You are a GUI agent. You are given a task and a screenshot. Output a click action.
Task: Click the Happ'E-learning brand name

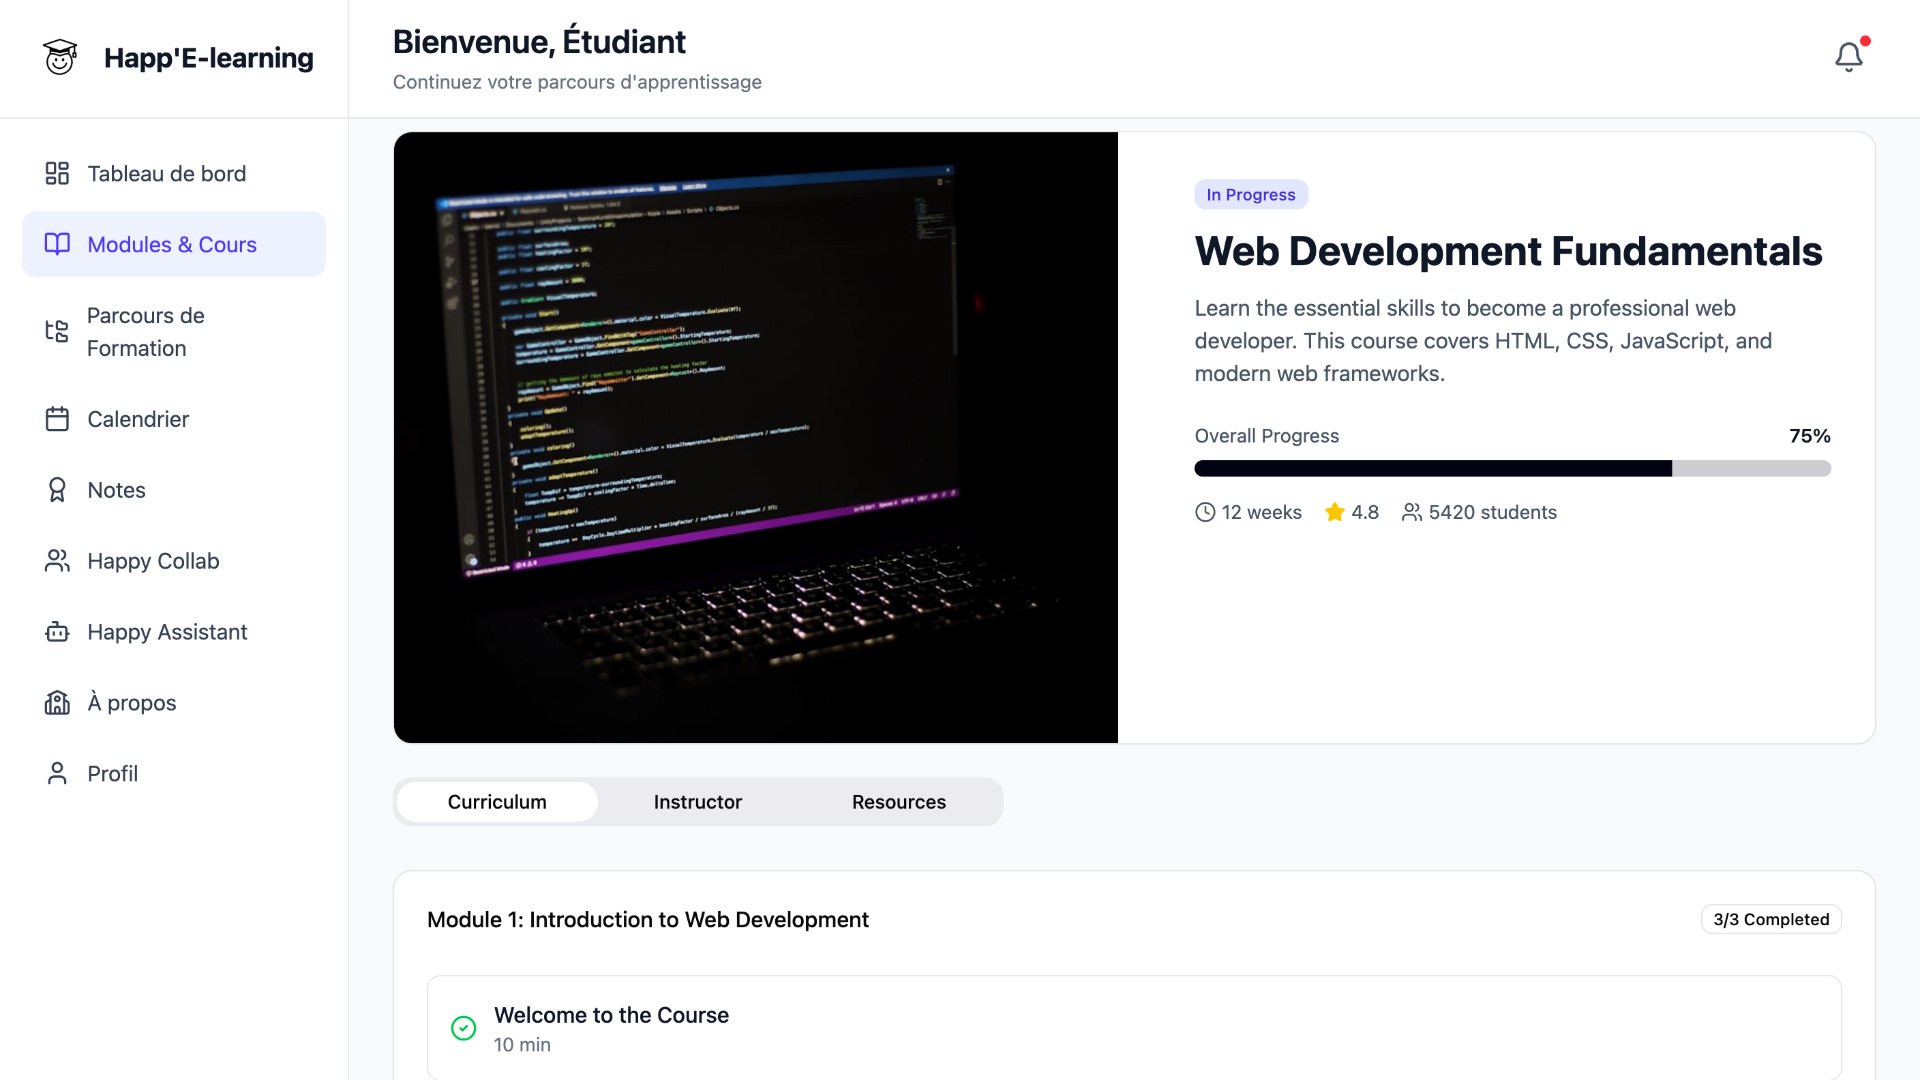tap(209, 58)
